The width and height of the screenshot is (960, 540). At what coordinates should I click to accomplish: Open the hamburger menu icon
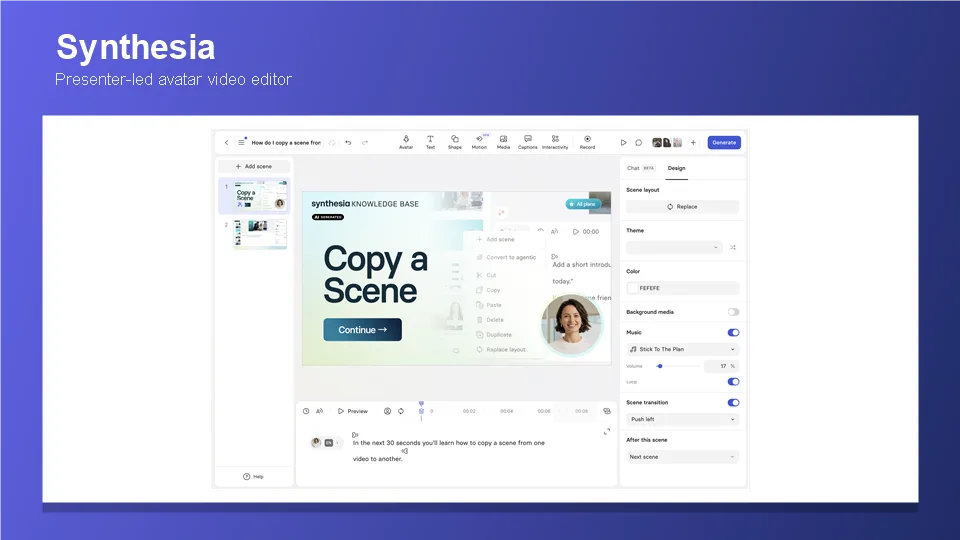241,143
